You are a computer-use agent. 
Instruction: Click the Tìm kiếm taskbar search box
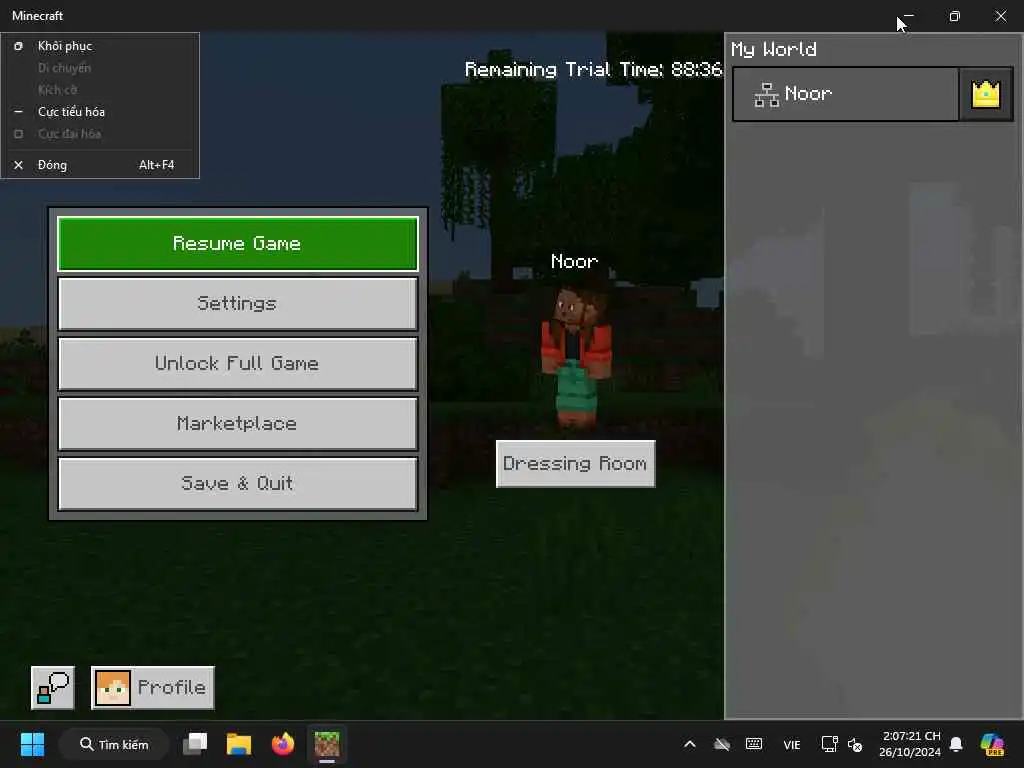114,744
